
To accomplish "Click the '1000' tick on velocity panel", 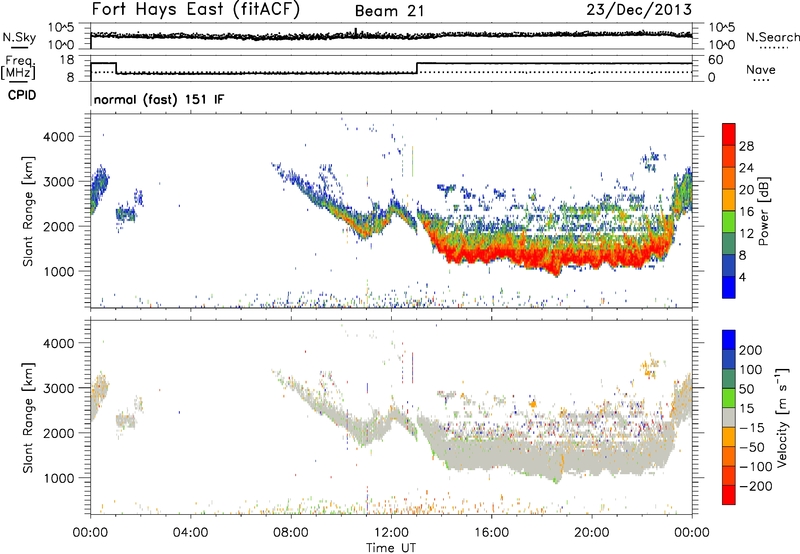I will pos(59,478).
